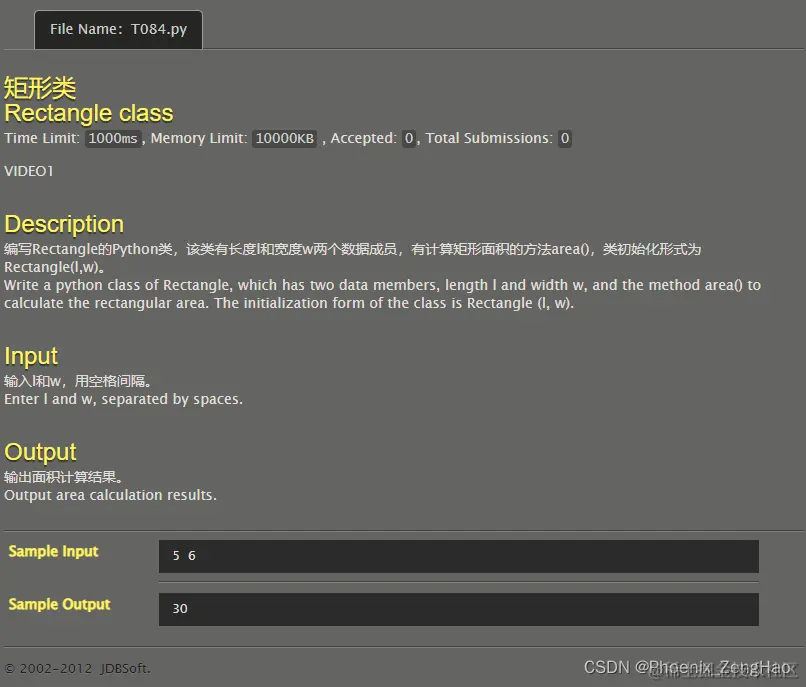The height and width of the screenshot is (687, 806).
Task: Click the 1000ms time limit value
Action: click(x=113, y=138)
